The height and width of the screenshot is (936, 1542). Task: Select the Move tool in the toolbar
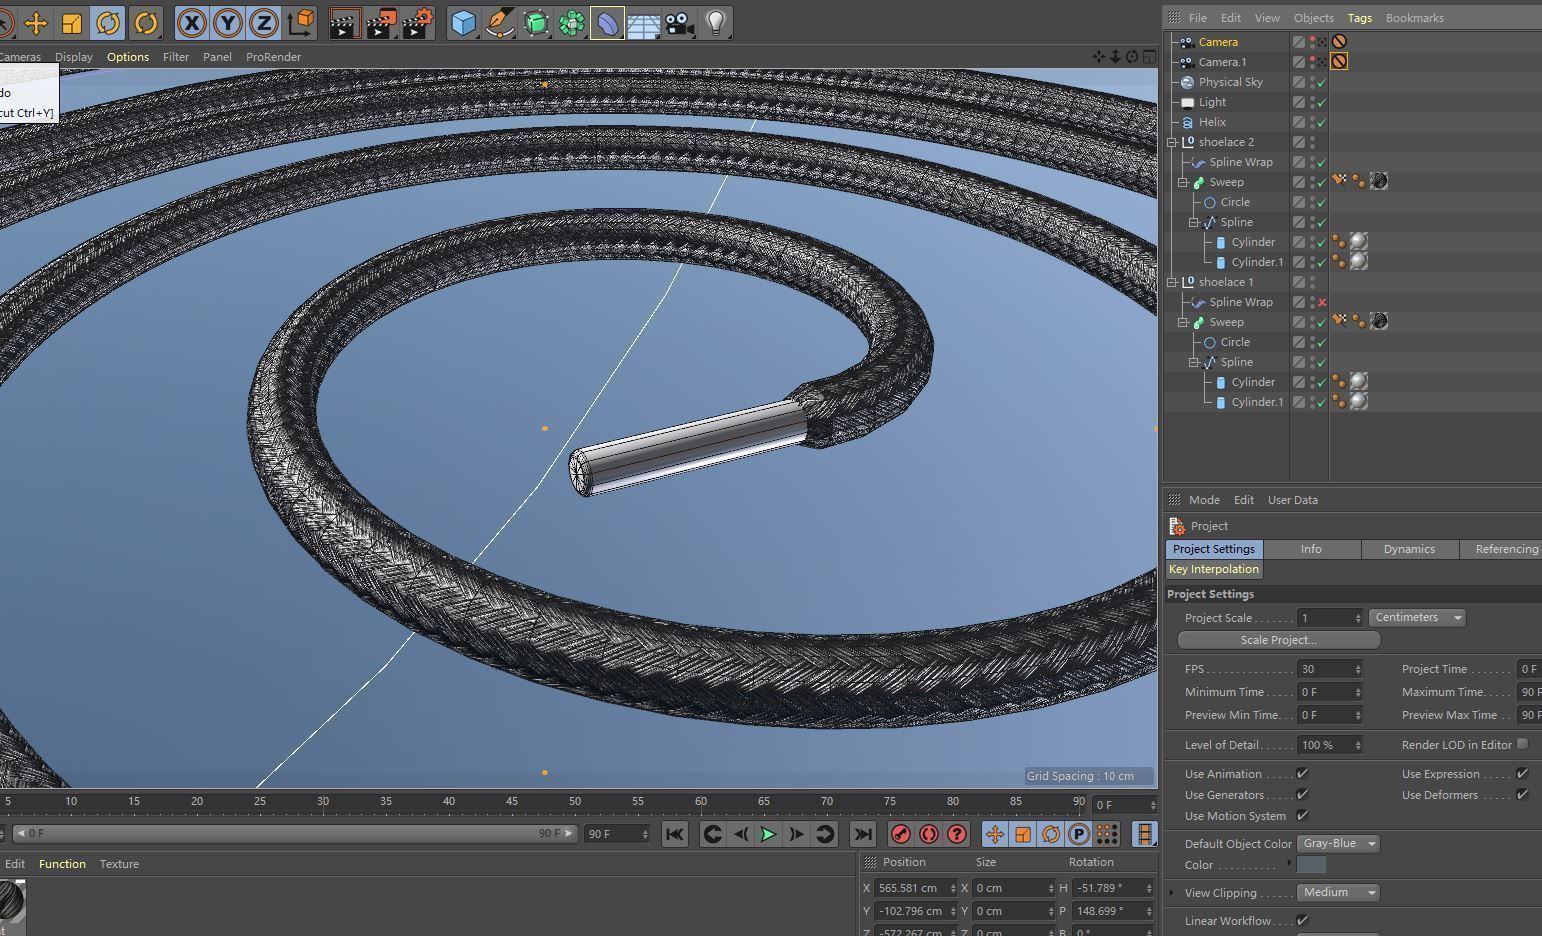(x=36, y=22)
